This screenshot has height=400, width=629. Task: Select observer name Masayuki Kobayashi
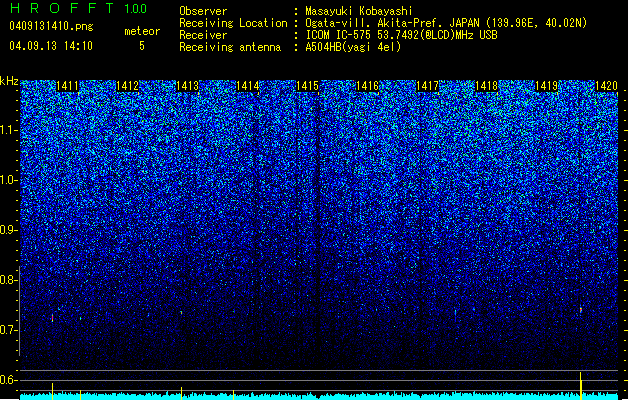click(x=359, y=11)
